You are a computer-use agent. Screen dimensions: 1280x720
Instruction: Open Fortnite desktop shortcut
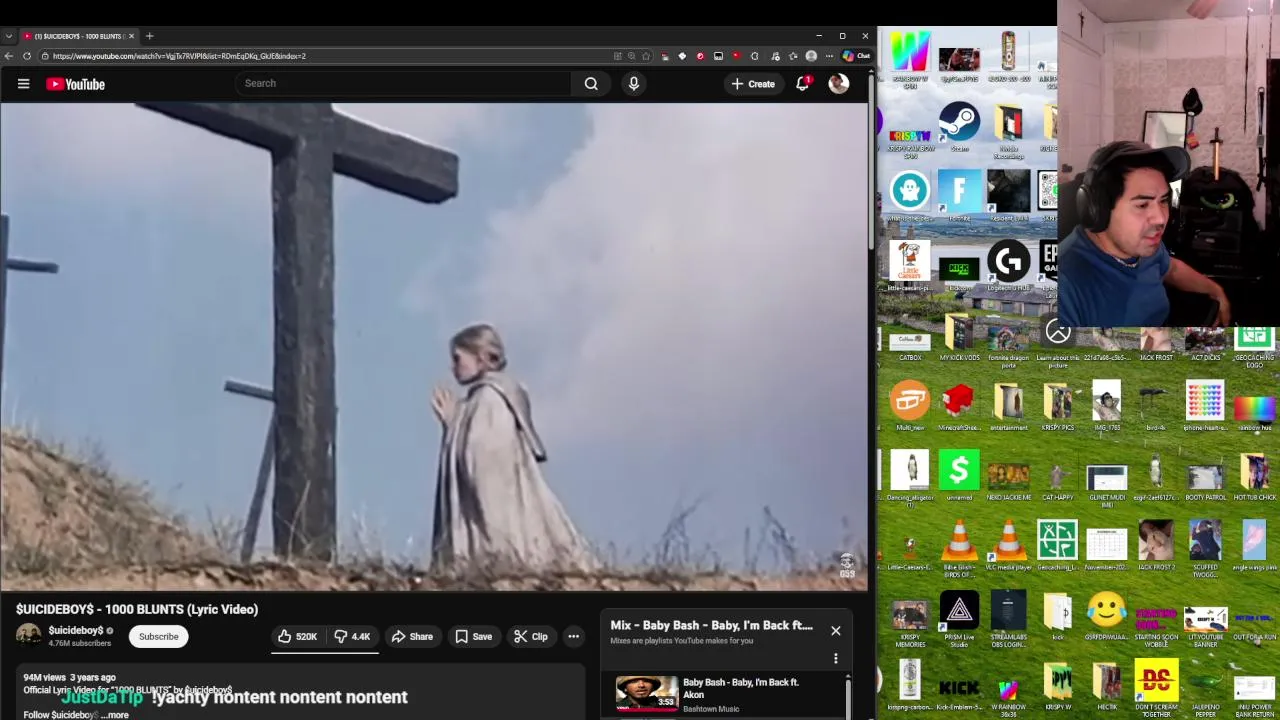coord(959,196)
